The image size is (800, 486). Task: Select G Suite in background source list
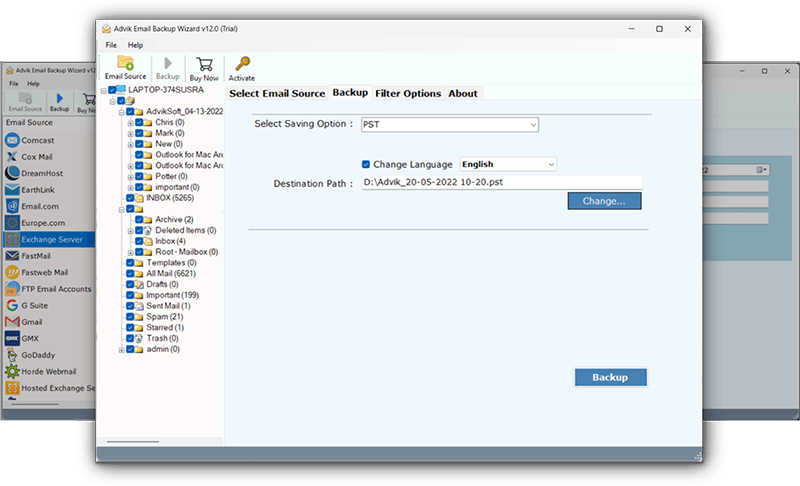click(34, 305)
